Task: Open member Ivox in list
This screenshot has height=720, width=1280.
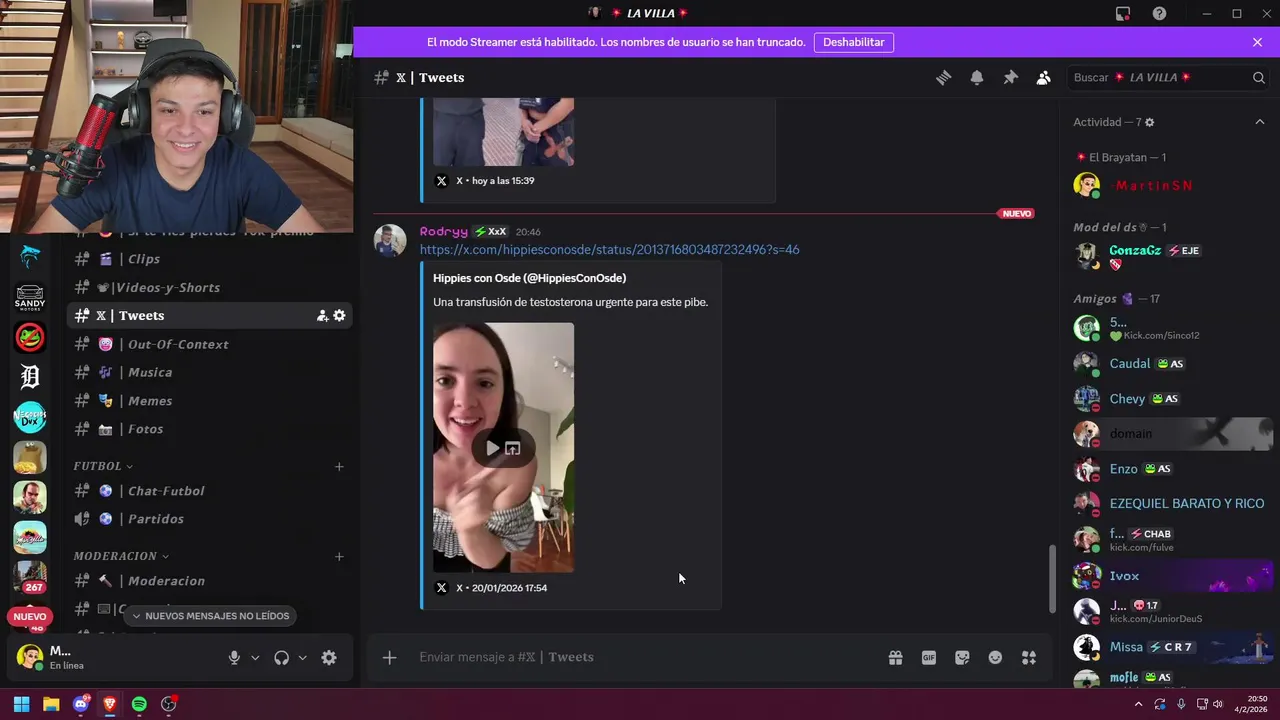Action: (x=1166, y=575)
